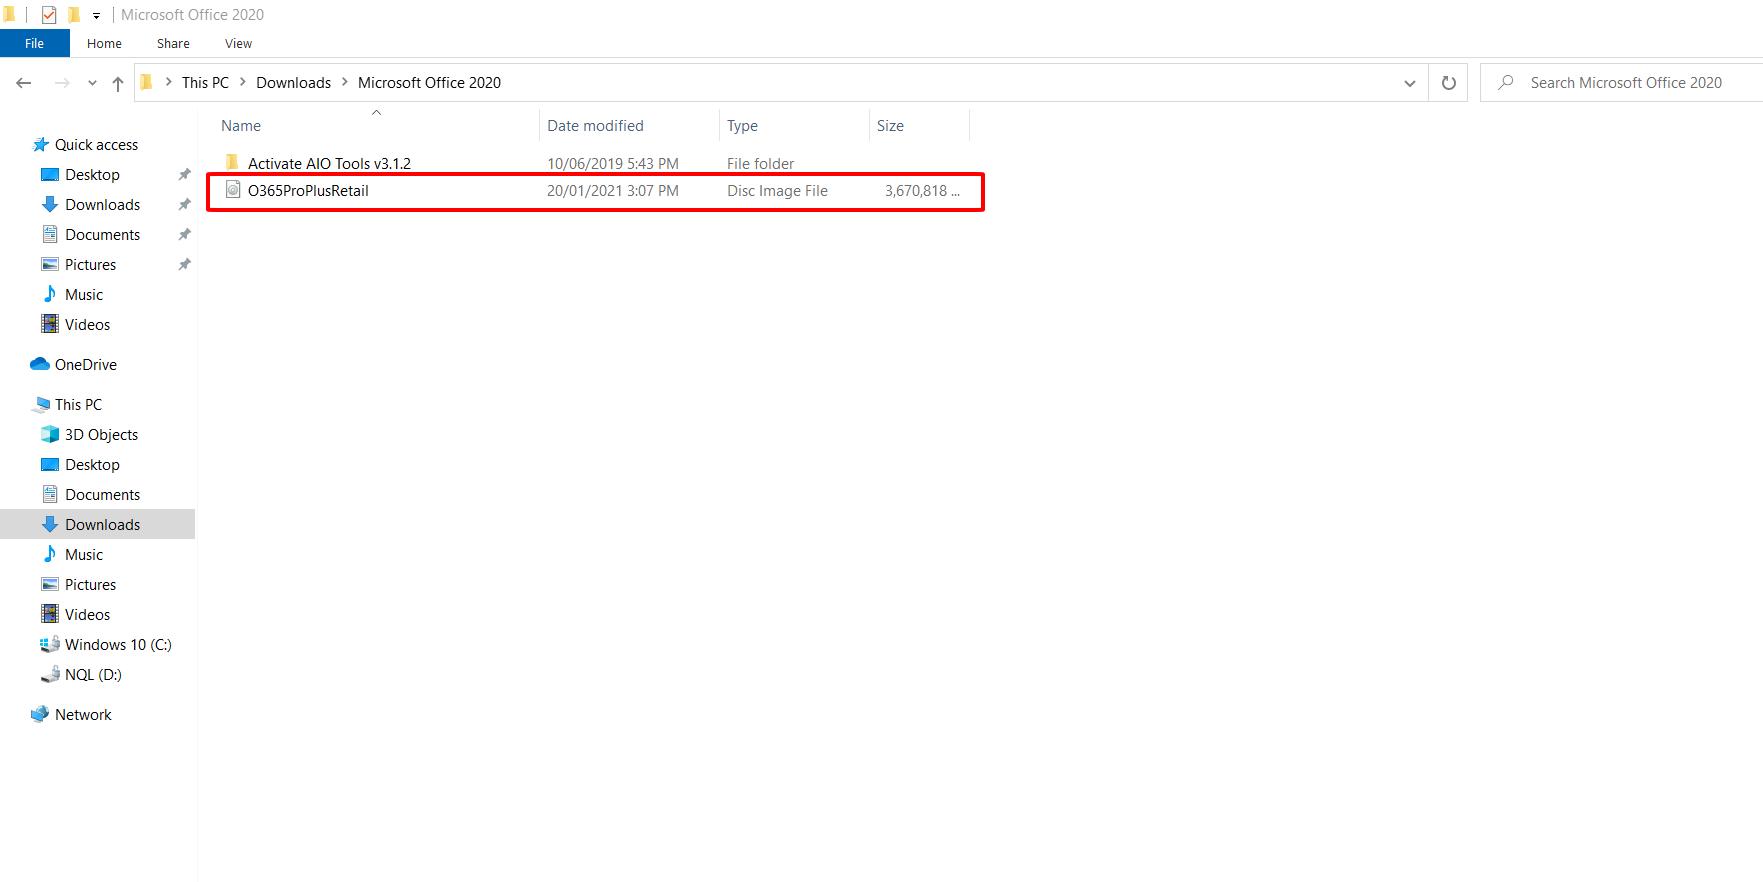Click the 3D Objects cube icon
This screenshot has width=1763, height=882.
click(x=49, y=434)
